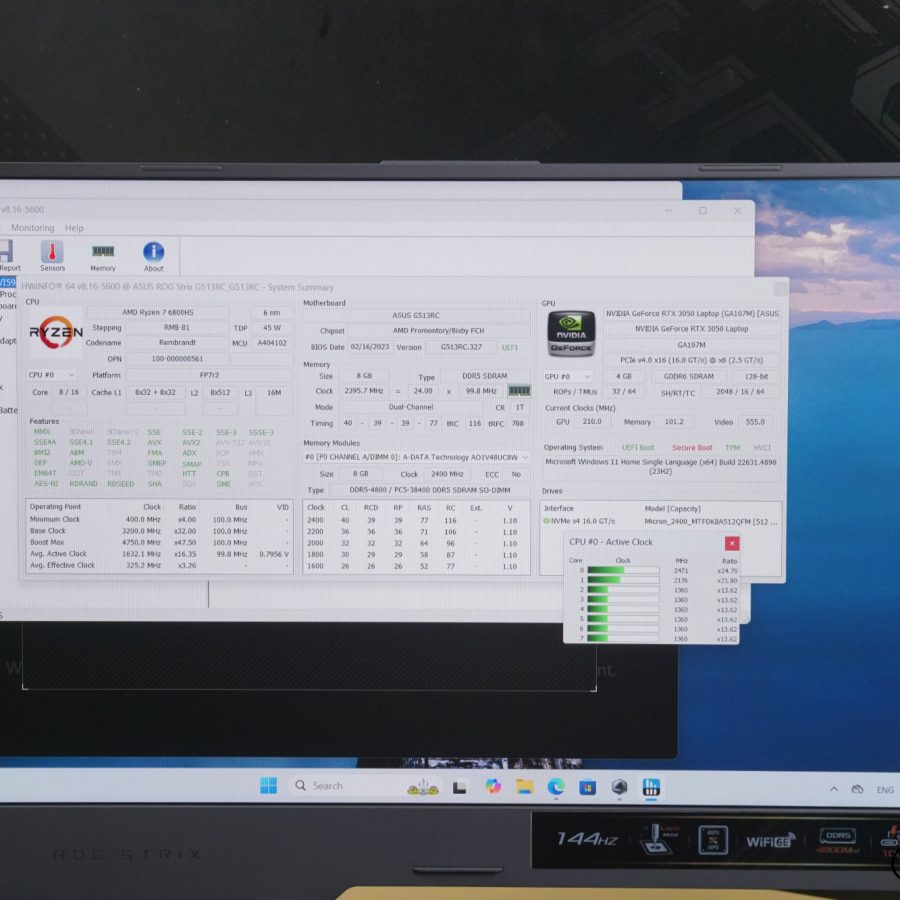This screenshot has width=900, height=900.
Task: Open the GPU #0 selector dropdown
Action: click(x=568, y=377)
